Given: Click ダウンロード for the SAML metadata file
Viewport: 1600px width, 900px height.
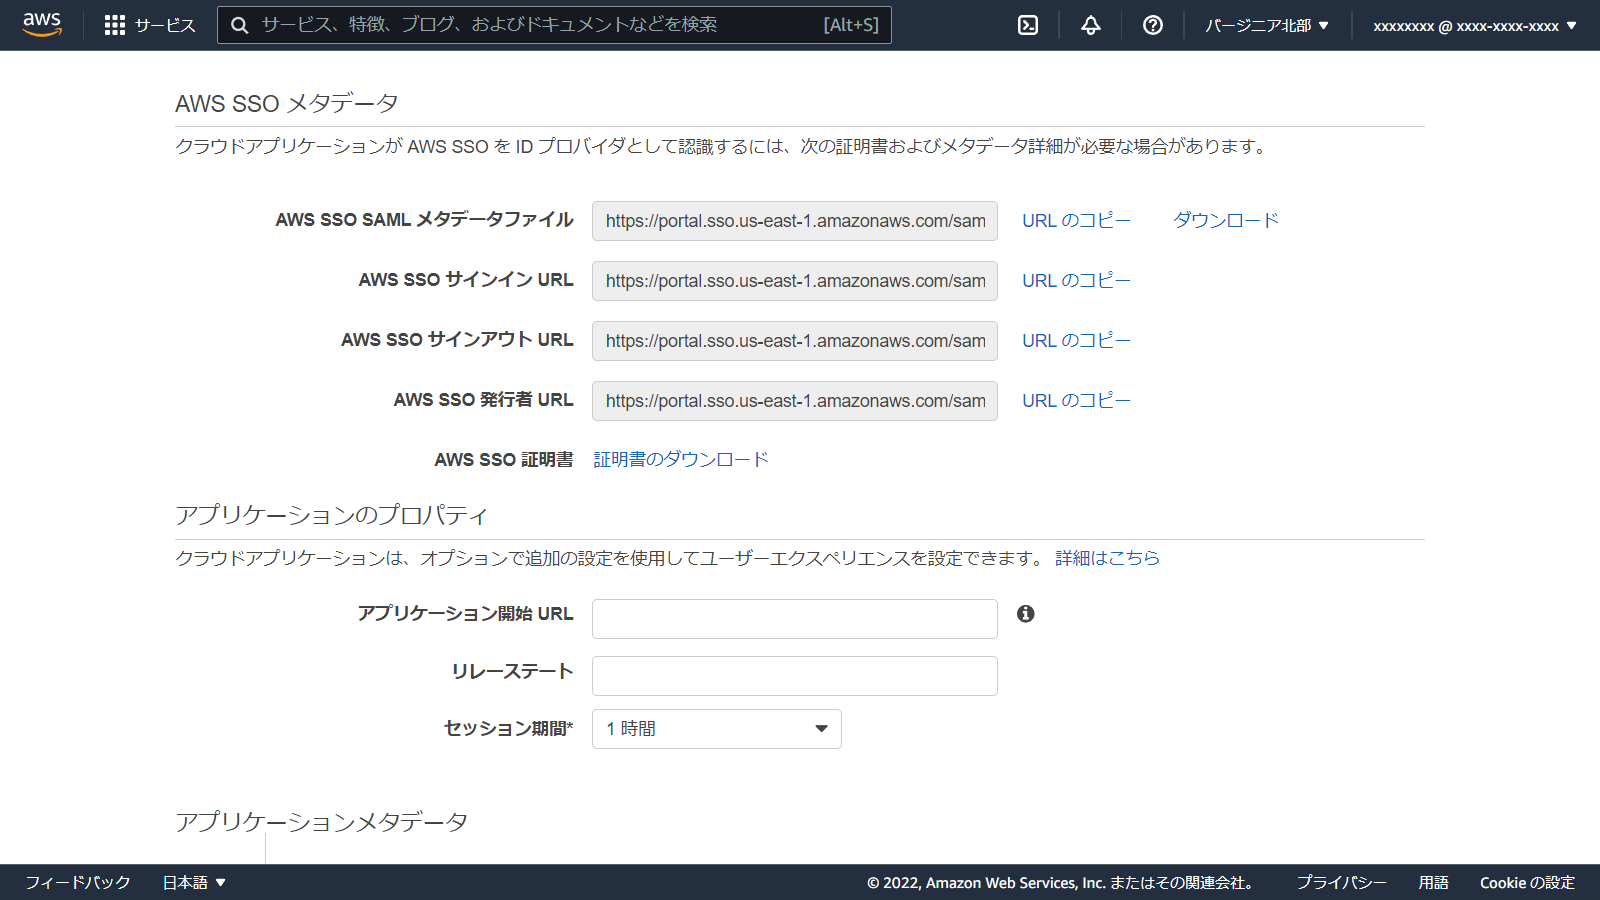Looking at the screenshot, I should click(x=1226, y=220).
